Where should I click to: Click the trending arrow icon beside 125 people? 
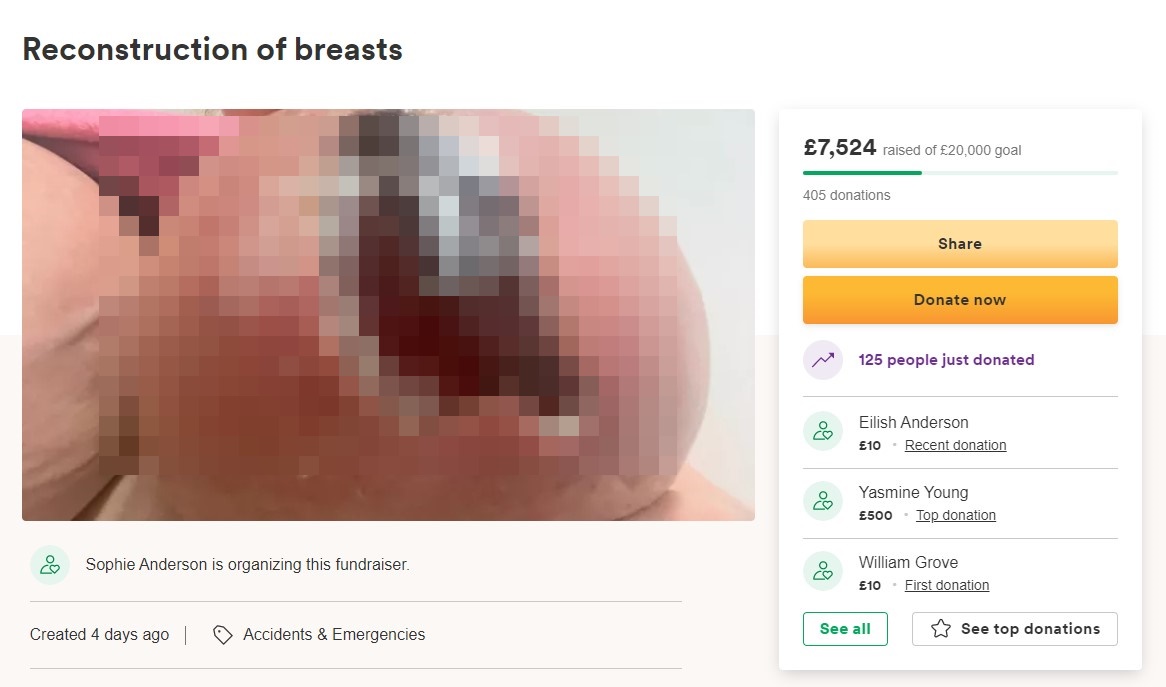click(x=823, y=360)
